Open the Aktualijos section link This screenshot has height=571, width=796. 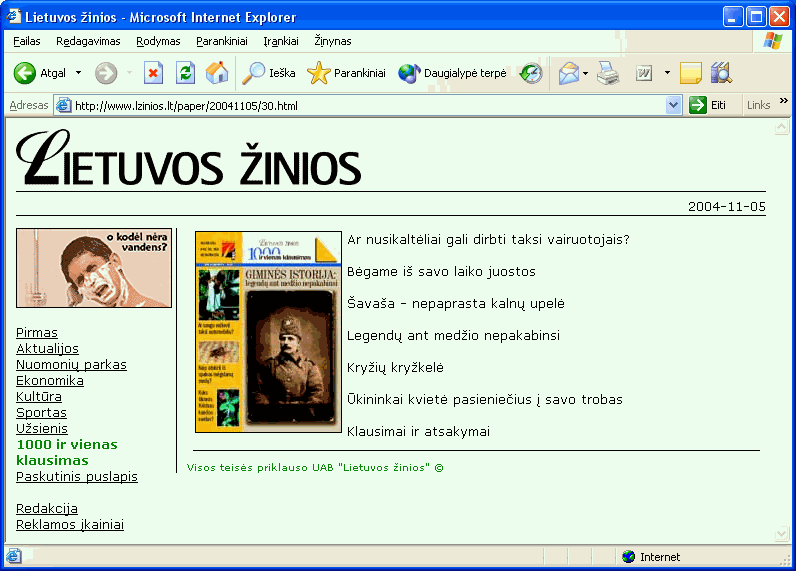47,349
